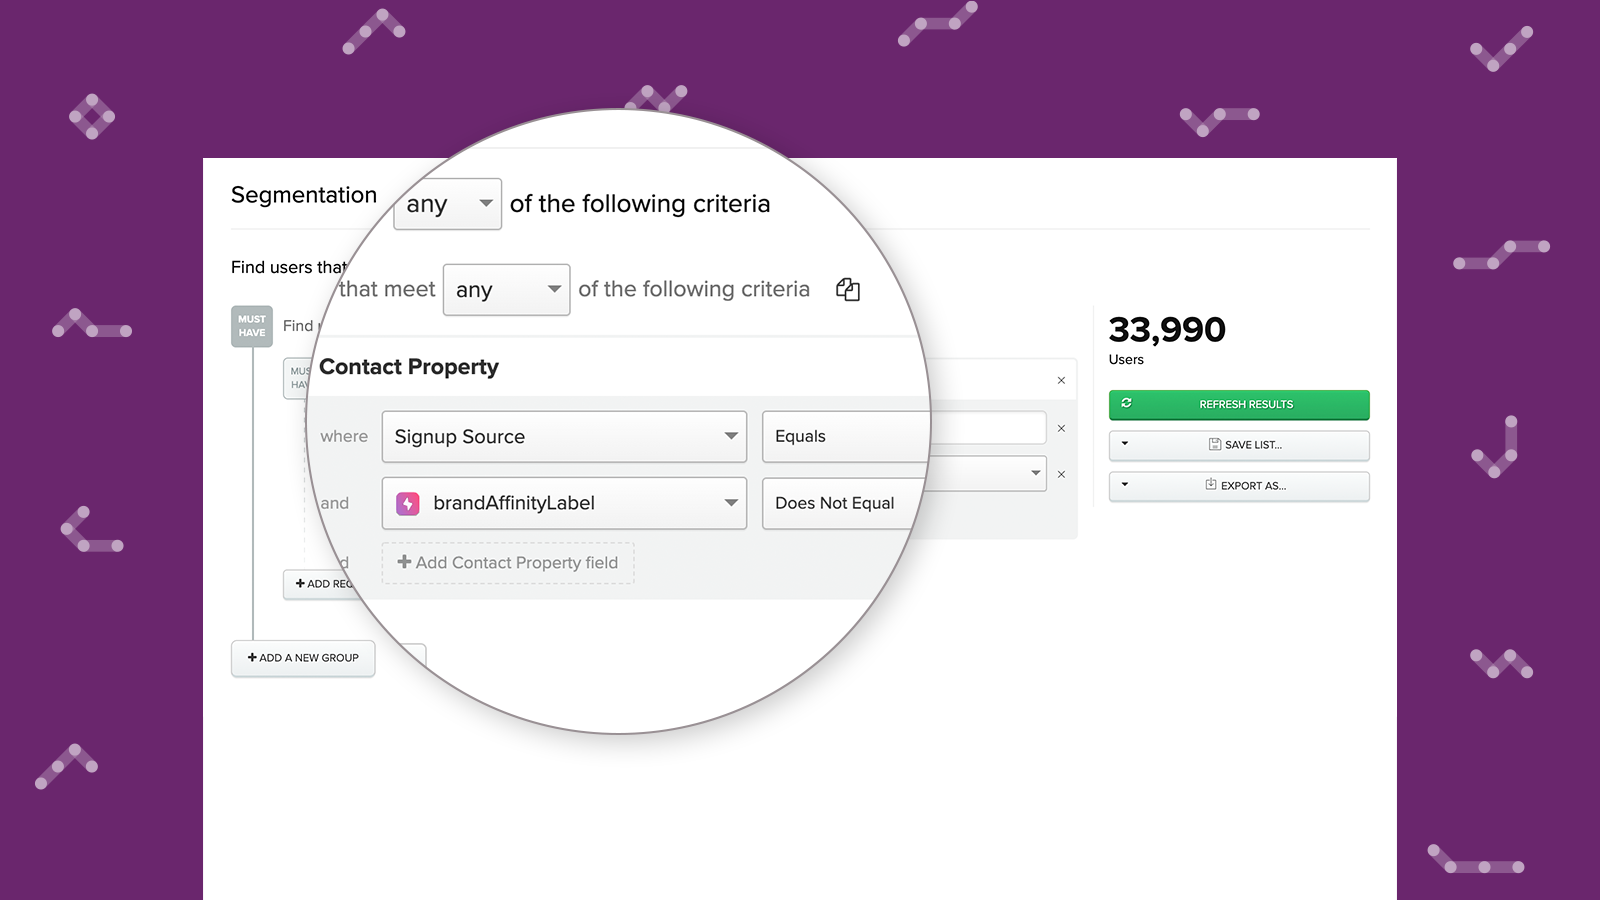Delete the brandAffinityLabel condition row
Viewport: 1600px width, 900px height.
[1061, 475]
